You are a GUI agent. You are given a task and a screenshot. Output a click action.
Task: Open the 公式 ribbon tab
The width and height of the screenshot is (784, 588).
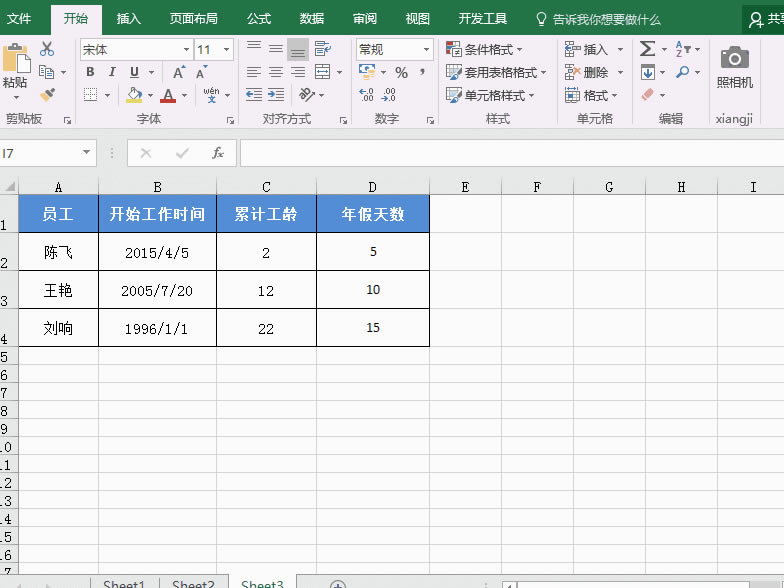pyautogui.click(x=258, y=18)
